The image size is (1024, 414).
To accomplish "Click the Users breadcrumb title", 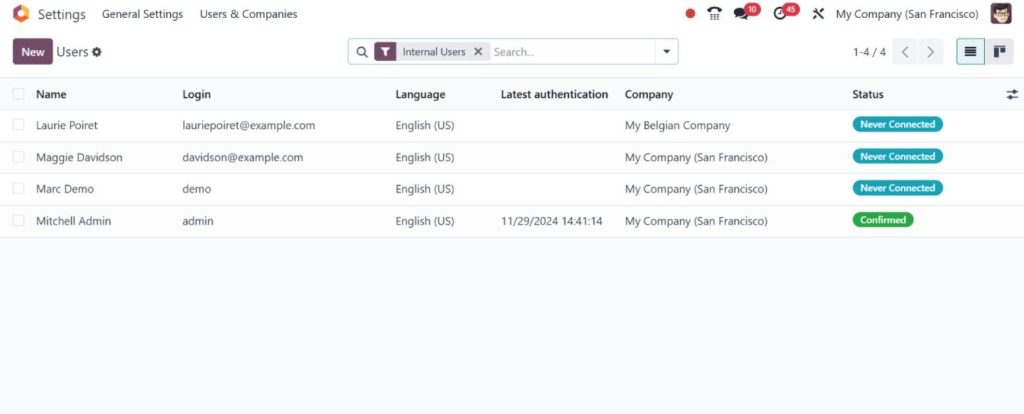I will click(72, 52).
